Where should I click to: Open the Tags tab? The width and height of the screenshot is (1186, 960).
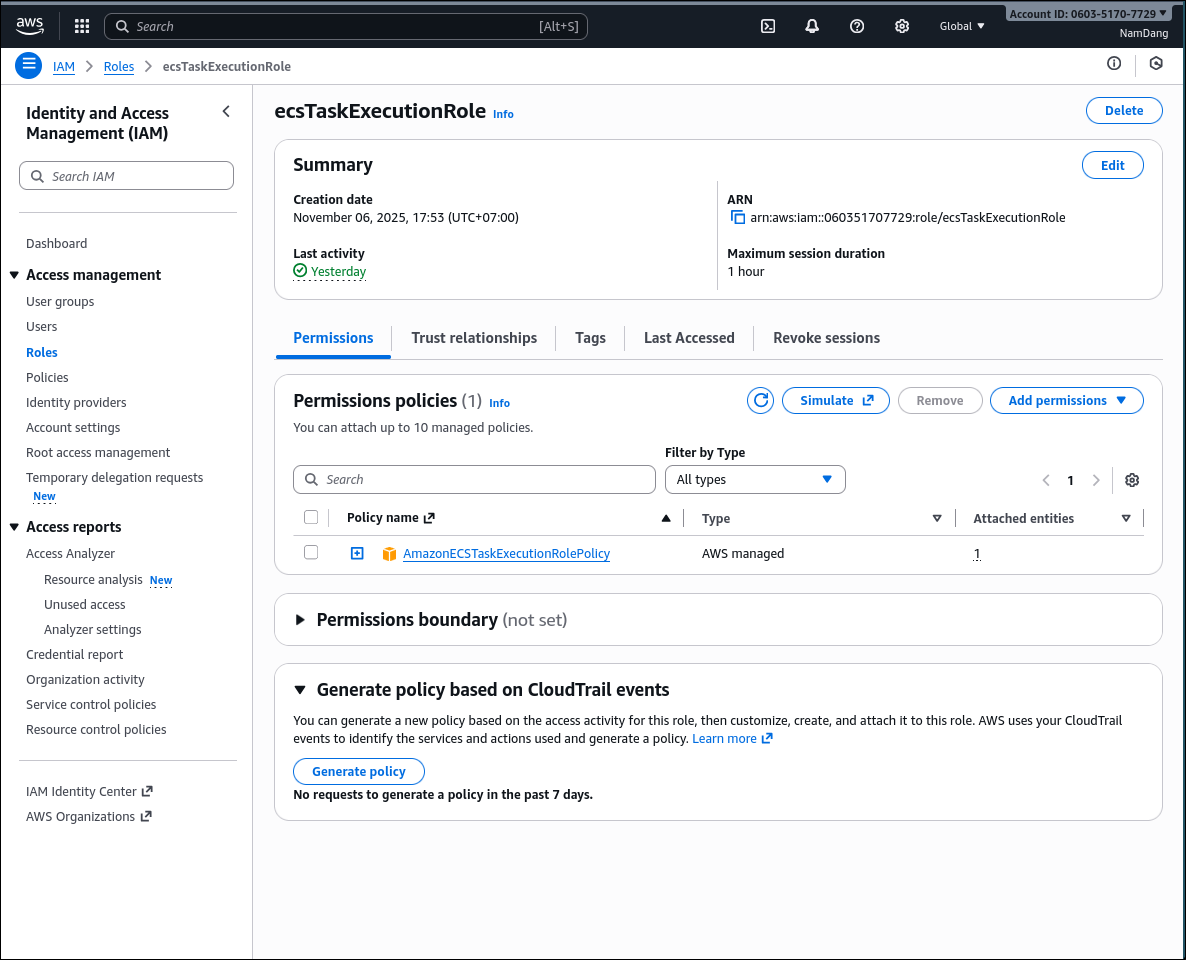[x=590, y=338]
